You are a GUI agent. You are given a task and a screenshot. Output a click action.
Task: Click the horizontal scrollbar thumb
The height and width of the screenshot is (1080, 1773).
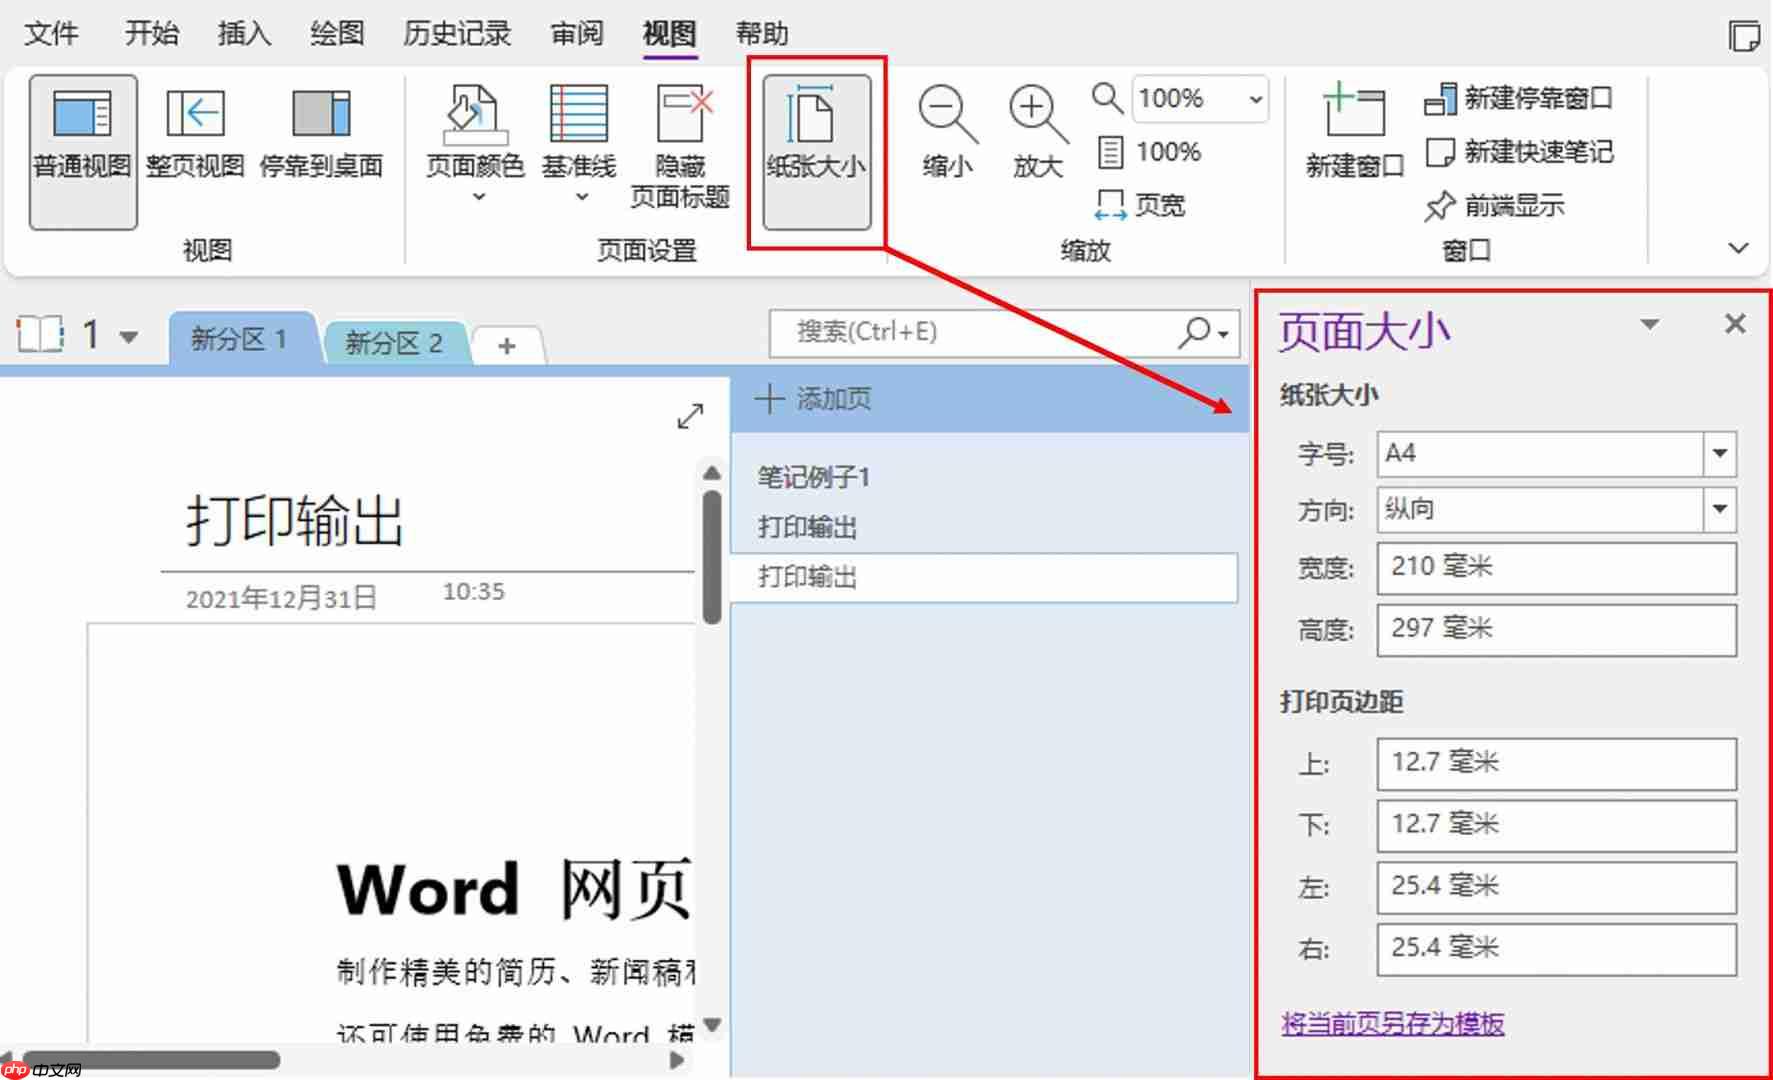[152, 1060]
